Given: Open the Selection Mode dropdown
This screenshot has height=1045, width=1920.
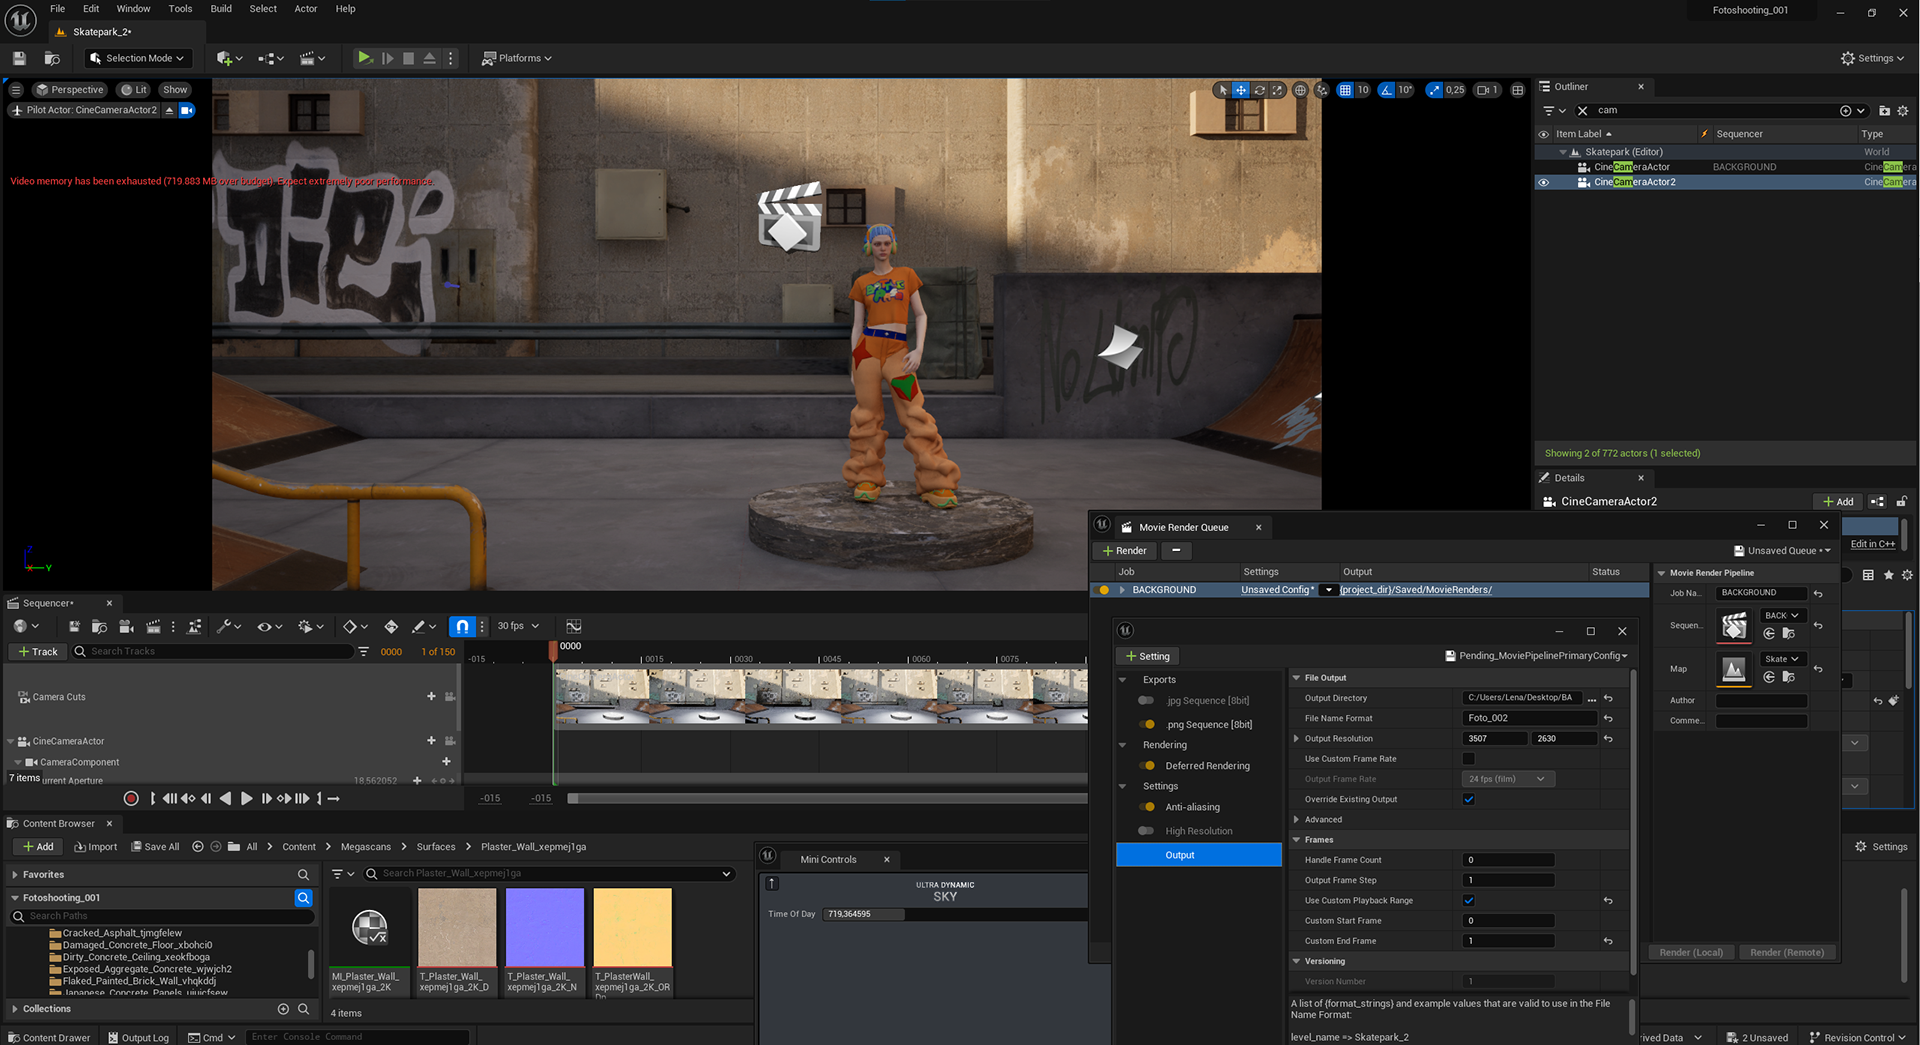Looking at the screenshot, I should point(137,58).
